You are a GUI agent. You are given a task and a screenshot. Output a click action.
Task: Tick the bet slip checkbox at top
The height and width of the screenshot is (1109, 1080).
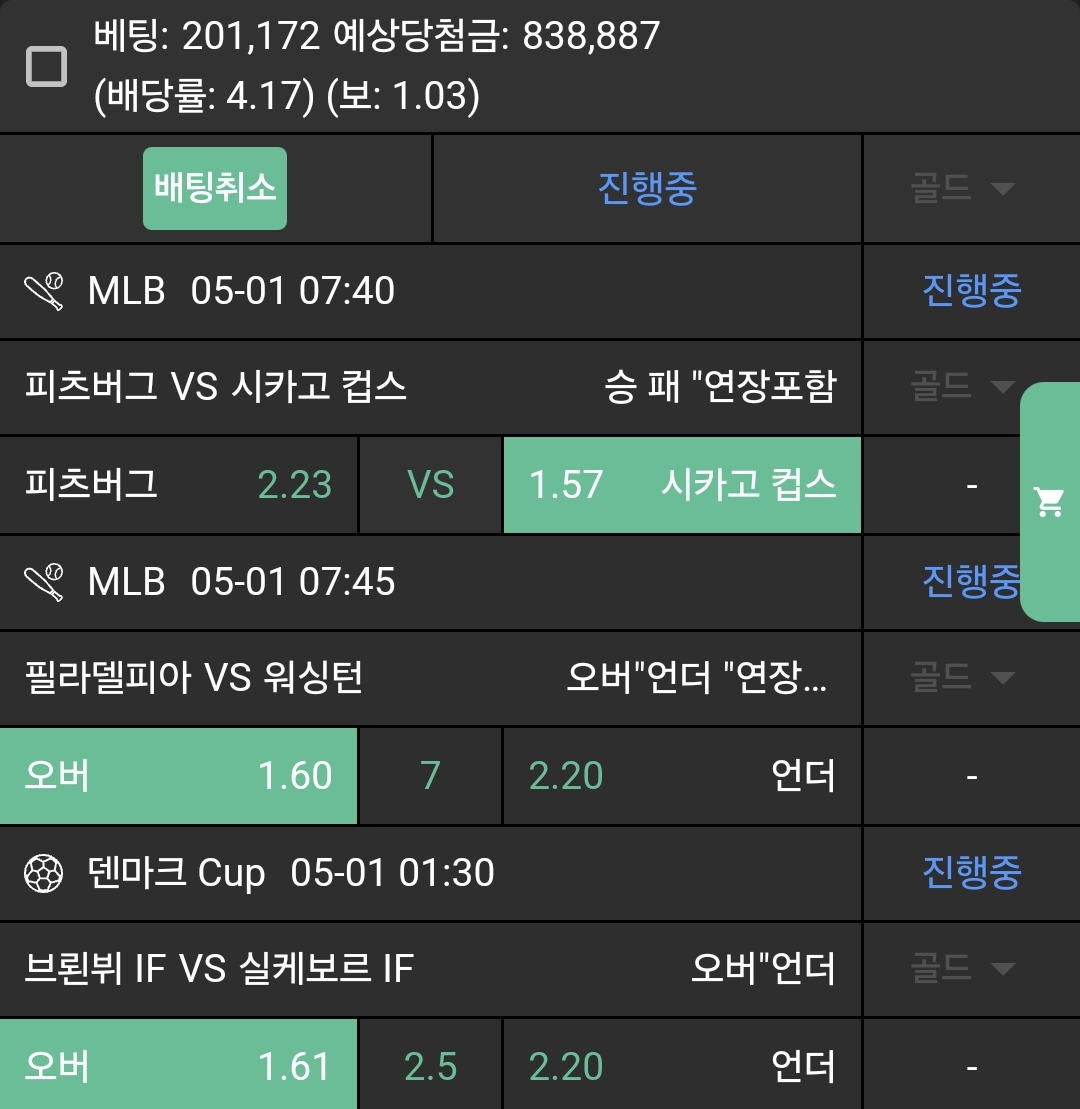(x=46, y=67)
